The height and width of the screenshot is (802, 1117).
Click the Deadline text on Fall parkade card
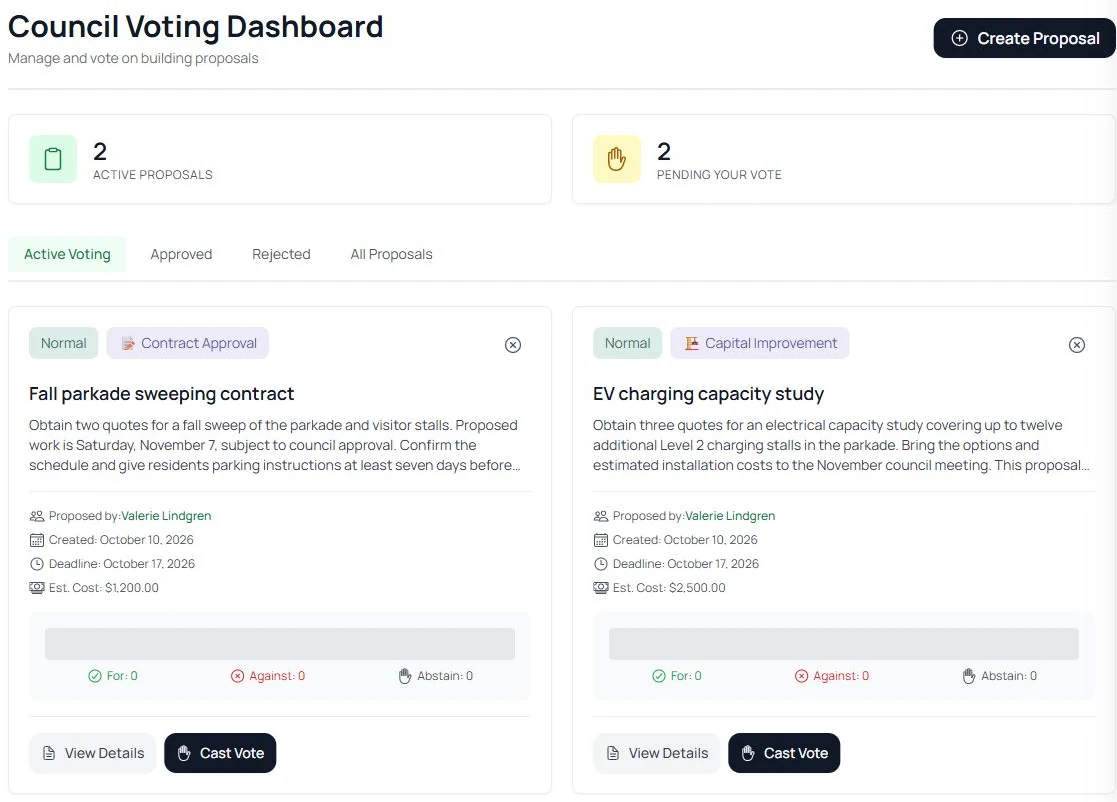122,564
